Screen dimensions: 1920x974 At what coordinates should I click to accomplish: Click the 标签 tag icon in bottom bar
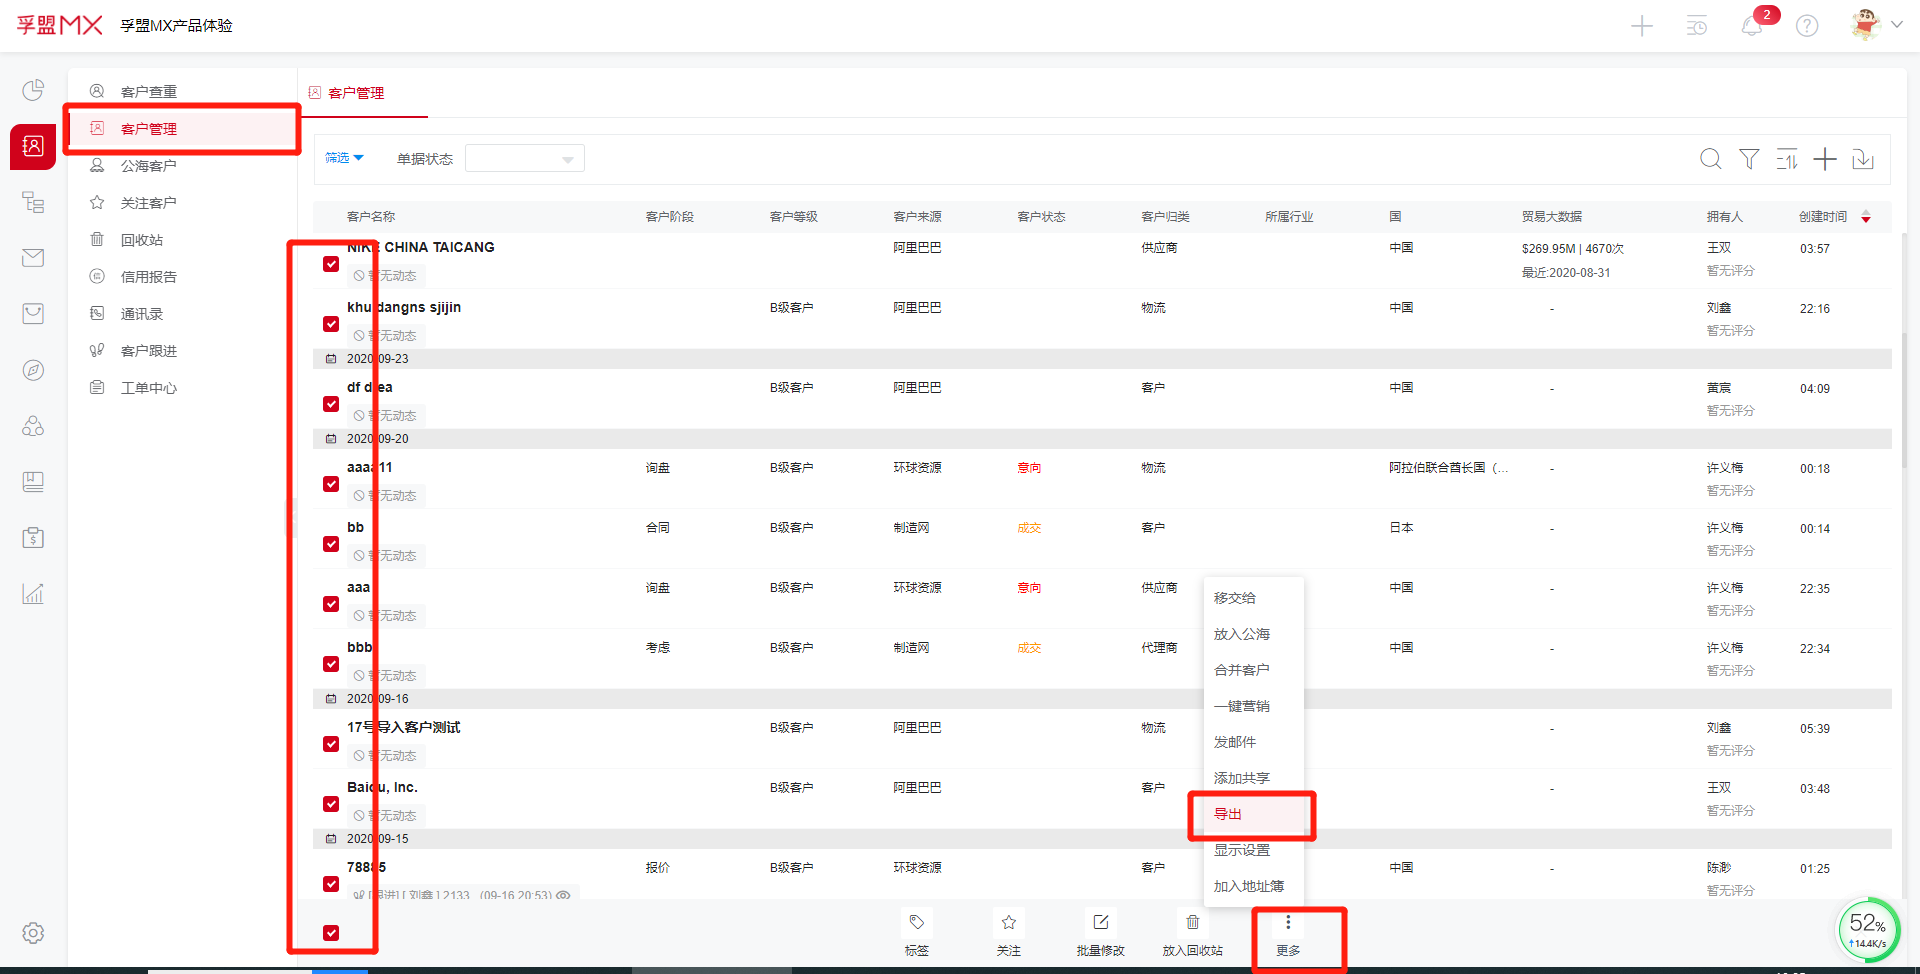(917, 923)
